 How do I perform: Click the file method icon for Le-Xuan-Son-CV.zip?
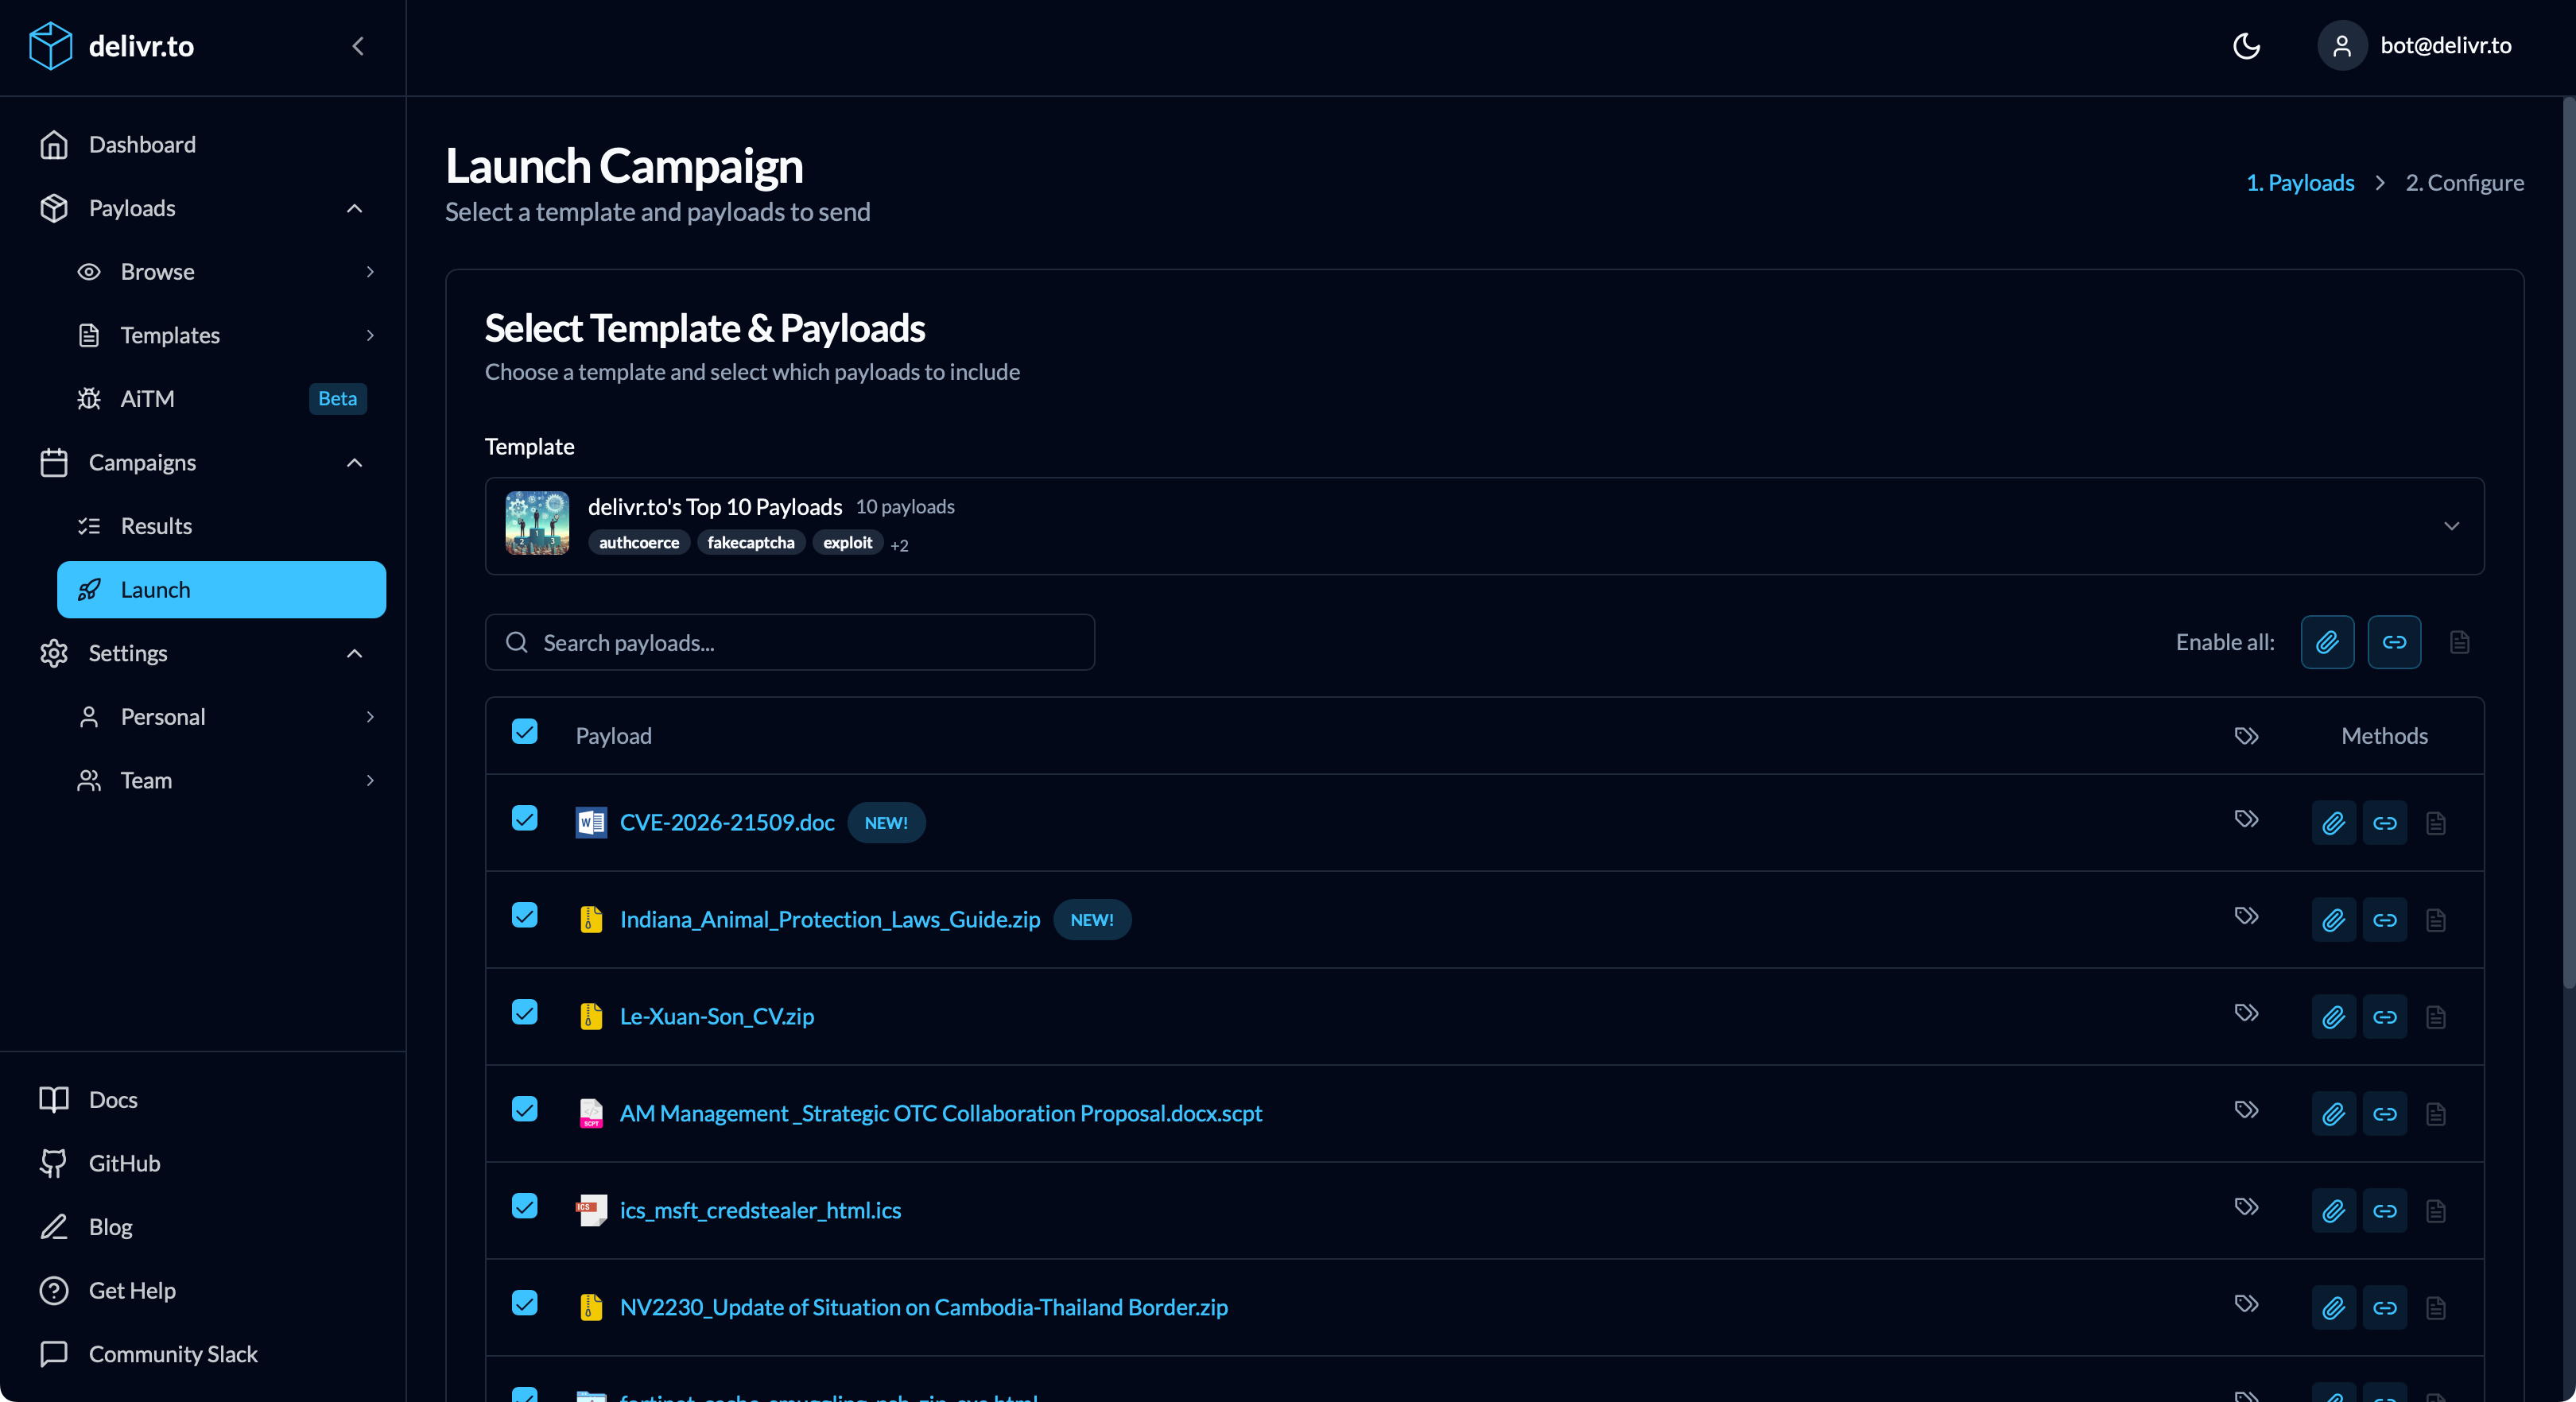click(x=2436, y=1016)
